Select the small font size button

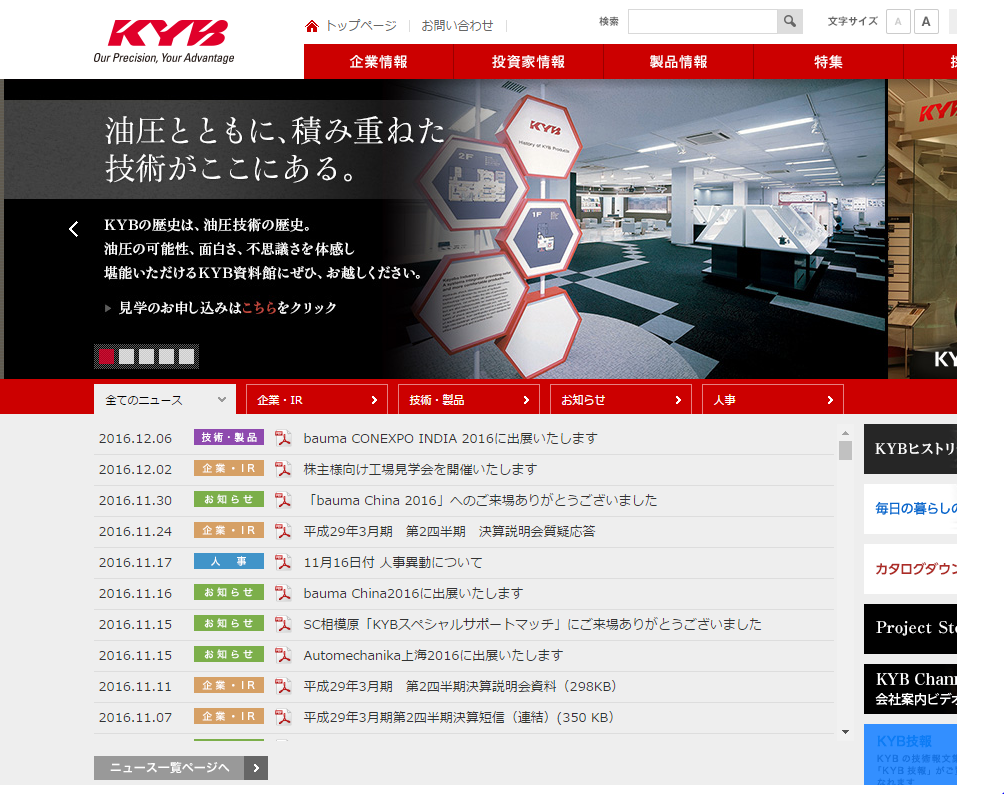pyautogui.click(x=898, y=22)
